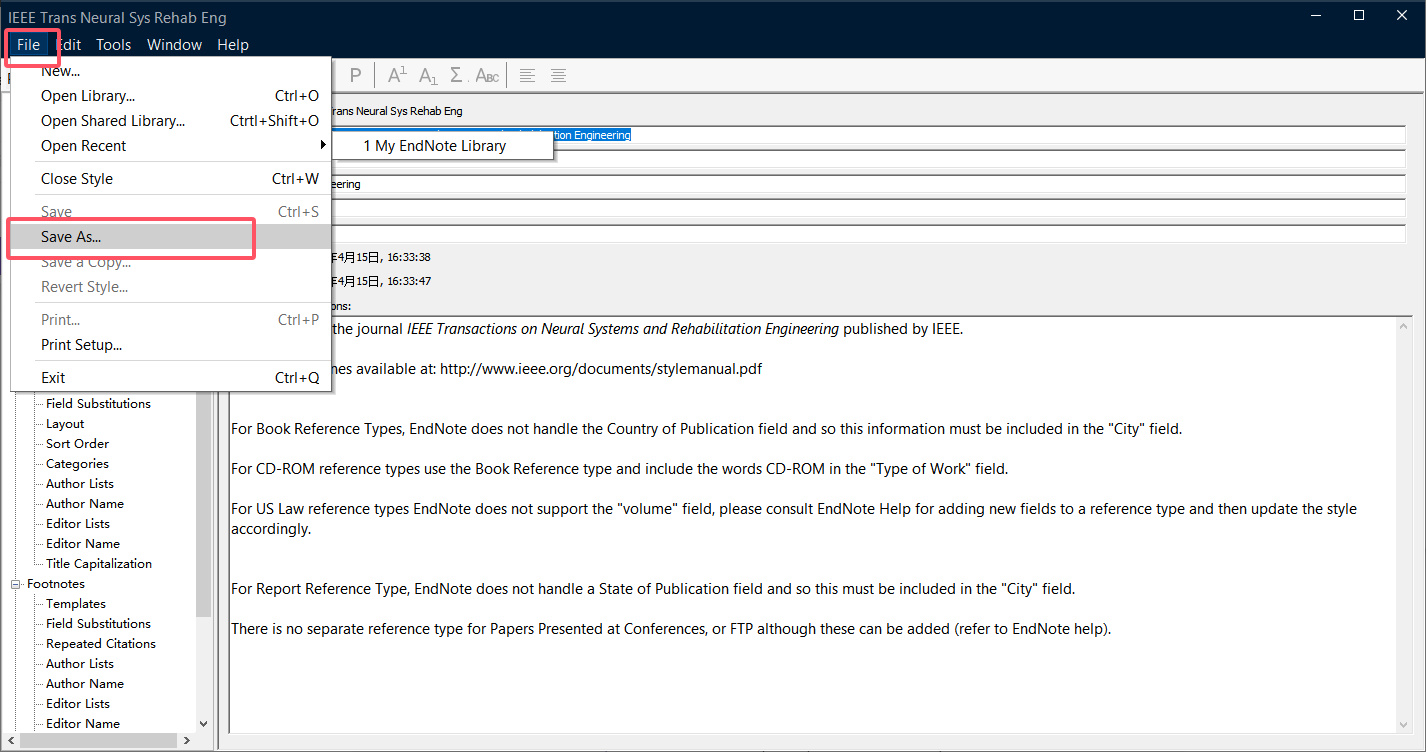
Task: Select Repeated Citations tree item
Action: (101, 644)
